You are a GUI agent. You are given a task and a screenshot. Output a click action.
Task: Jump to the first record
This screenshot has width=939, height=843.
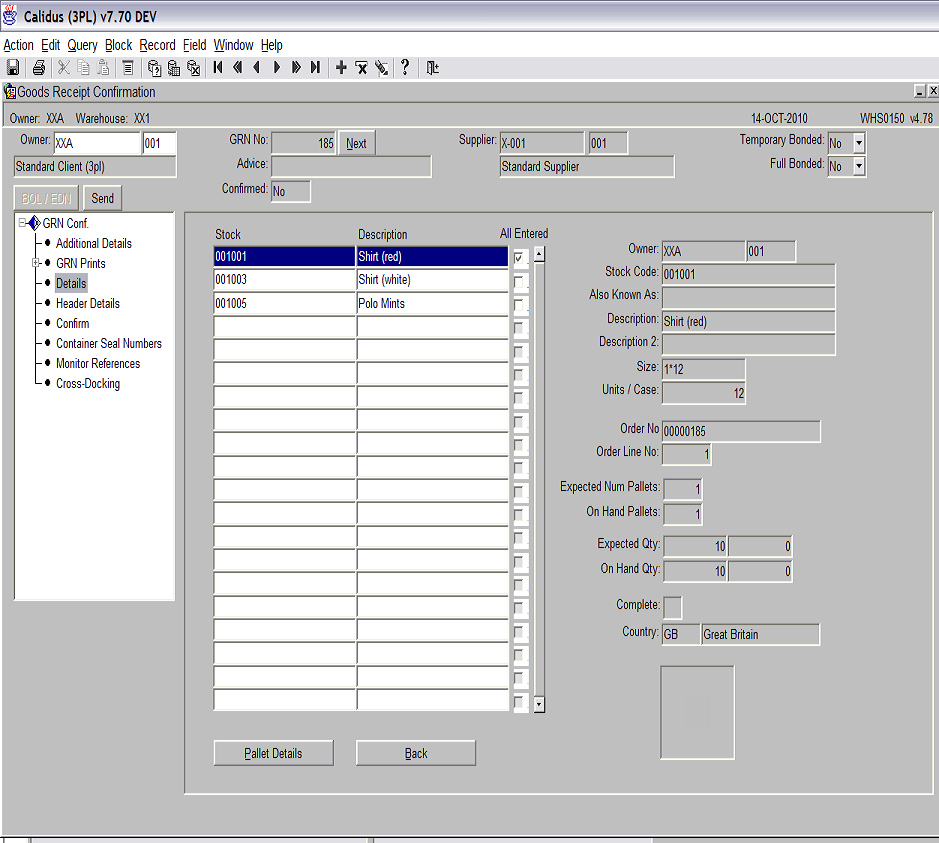tap(218, 68)
